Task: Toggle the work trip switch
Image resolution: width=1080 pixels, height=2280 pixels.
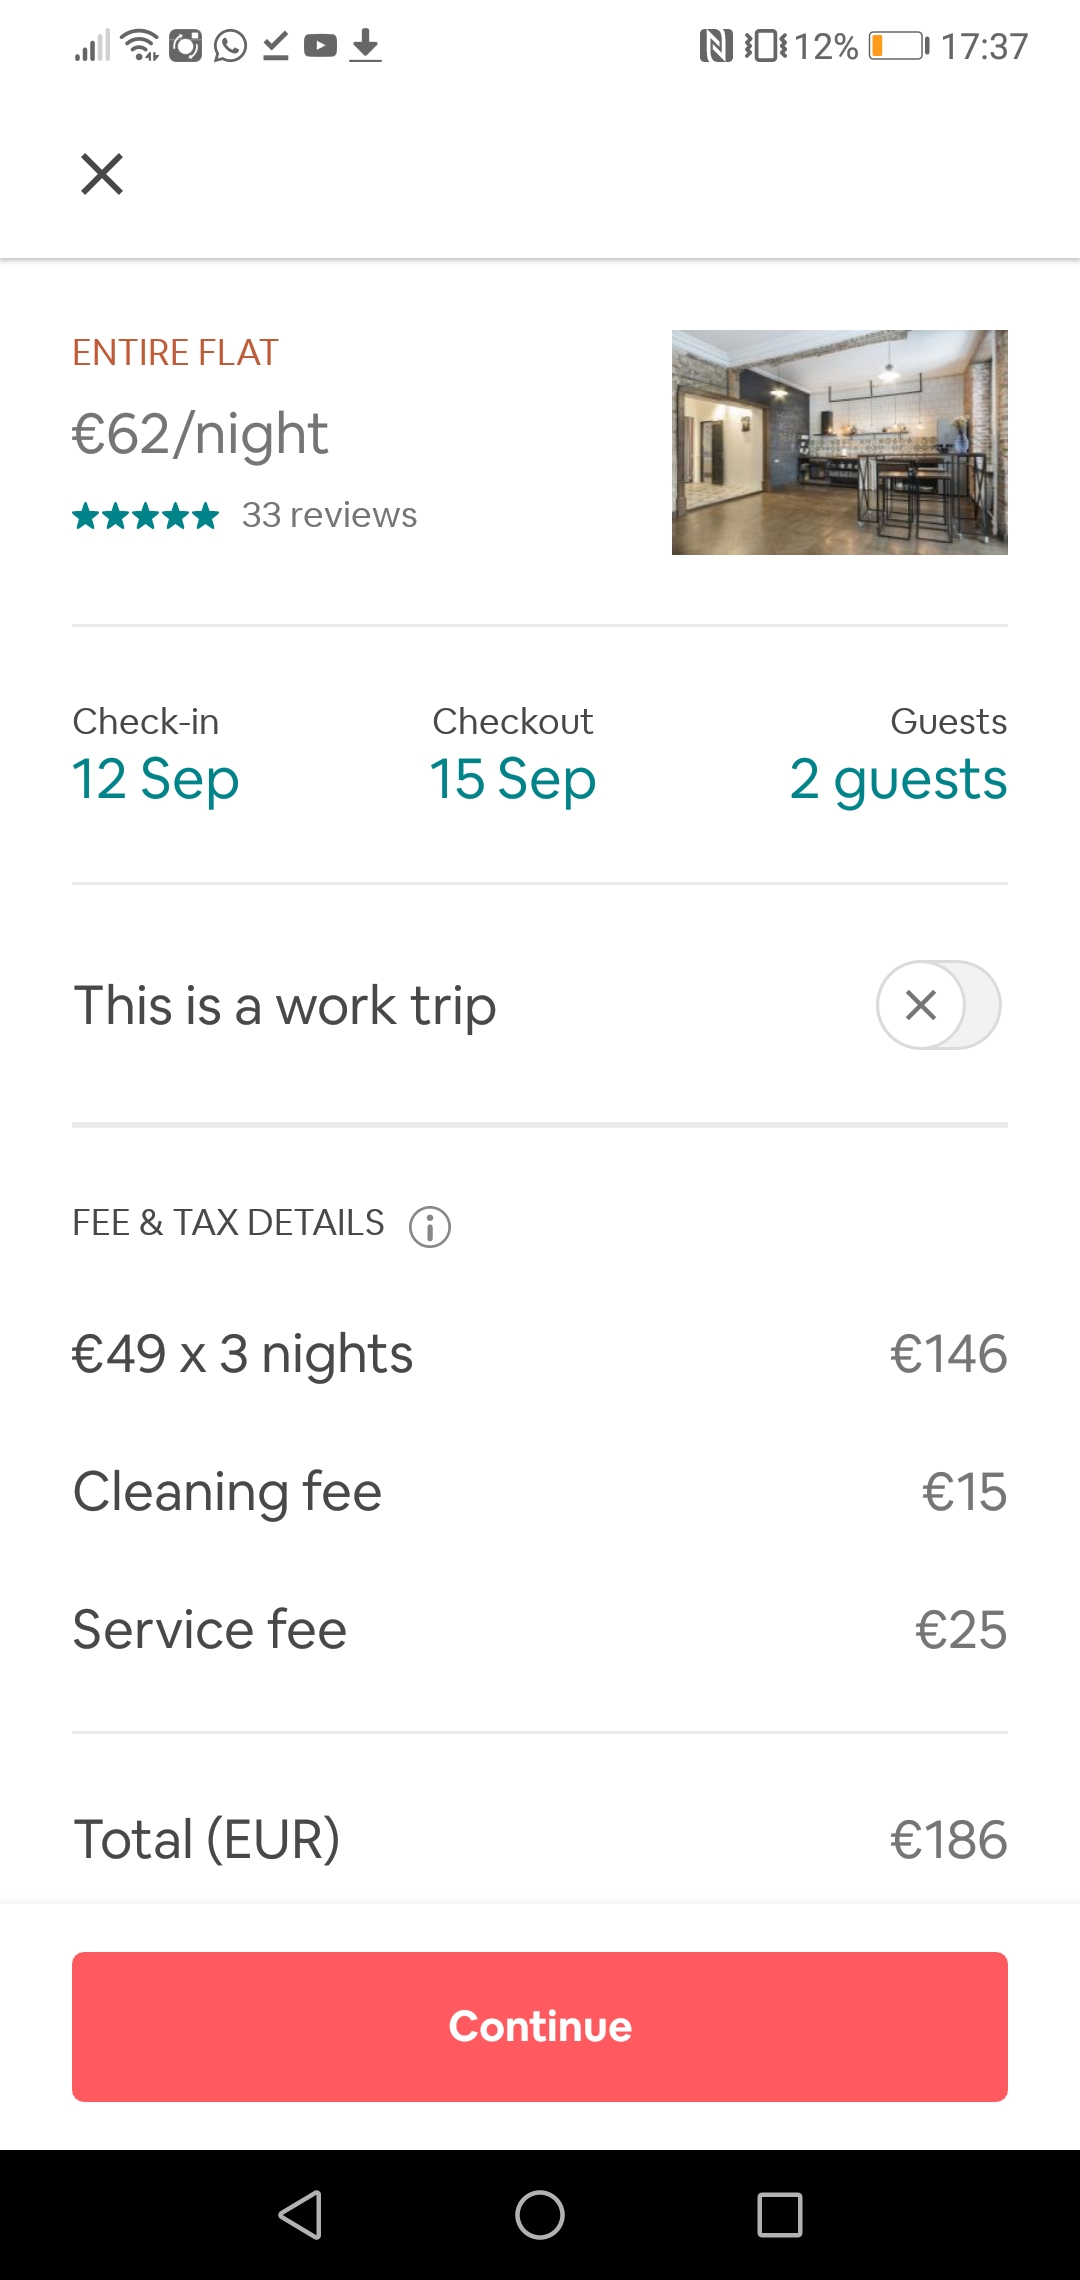Action: [938, 1005]
